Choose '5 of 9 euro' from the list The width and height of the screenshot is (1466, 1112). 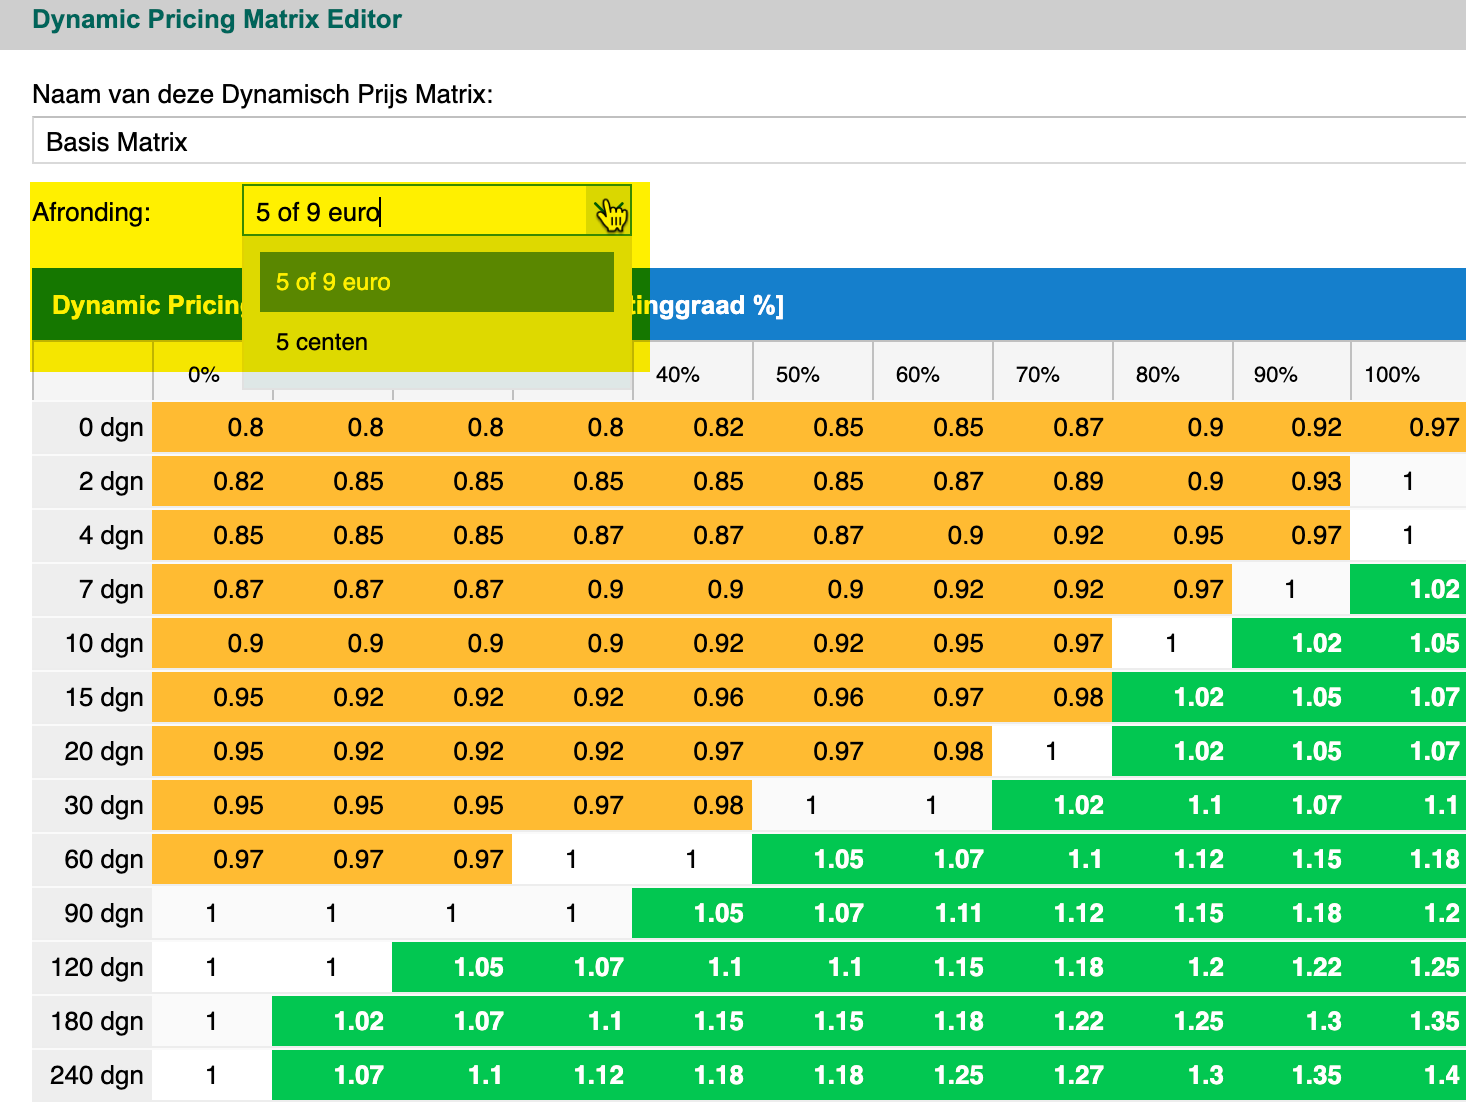click(x=436, y=282)
